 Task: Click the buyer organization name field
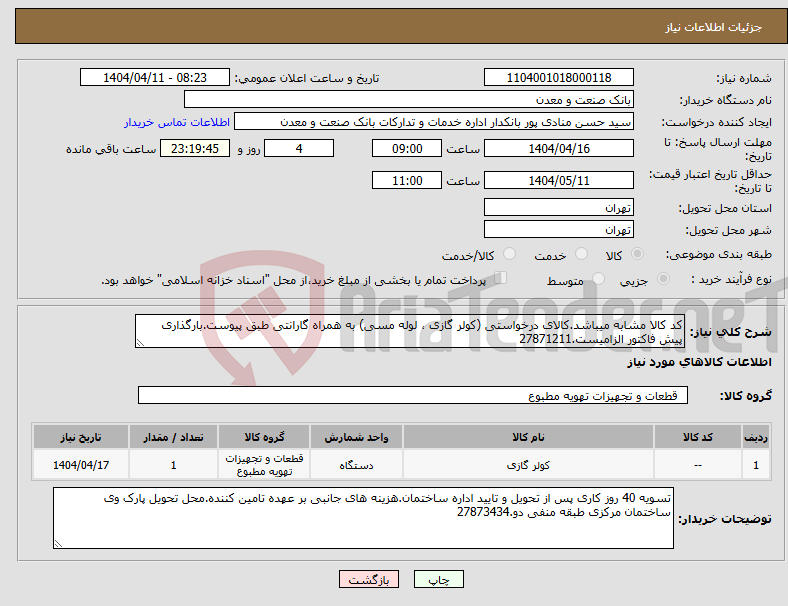pos(409,99)
